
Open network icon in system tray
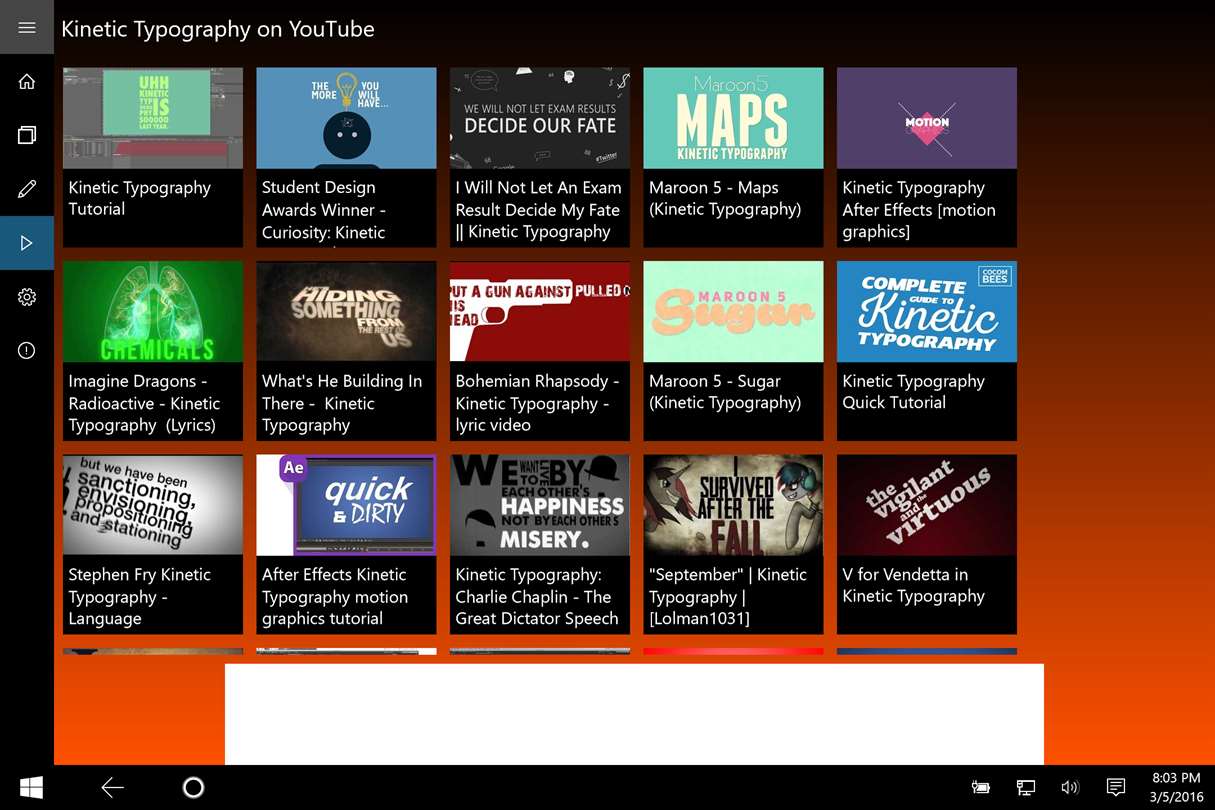click(1026, 788)
